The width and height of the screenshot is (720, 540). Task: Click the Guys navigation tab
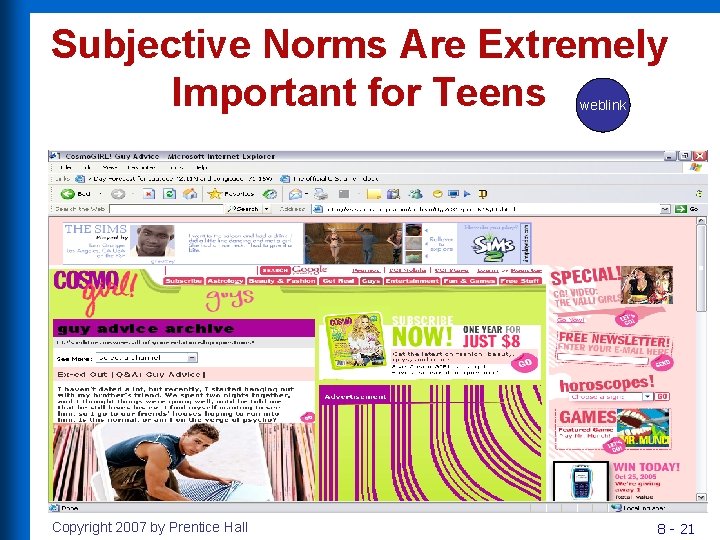(x=371, y=281)
